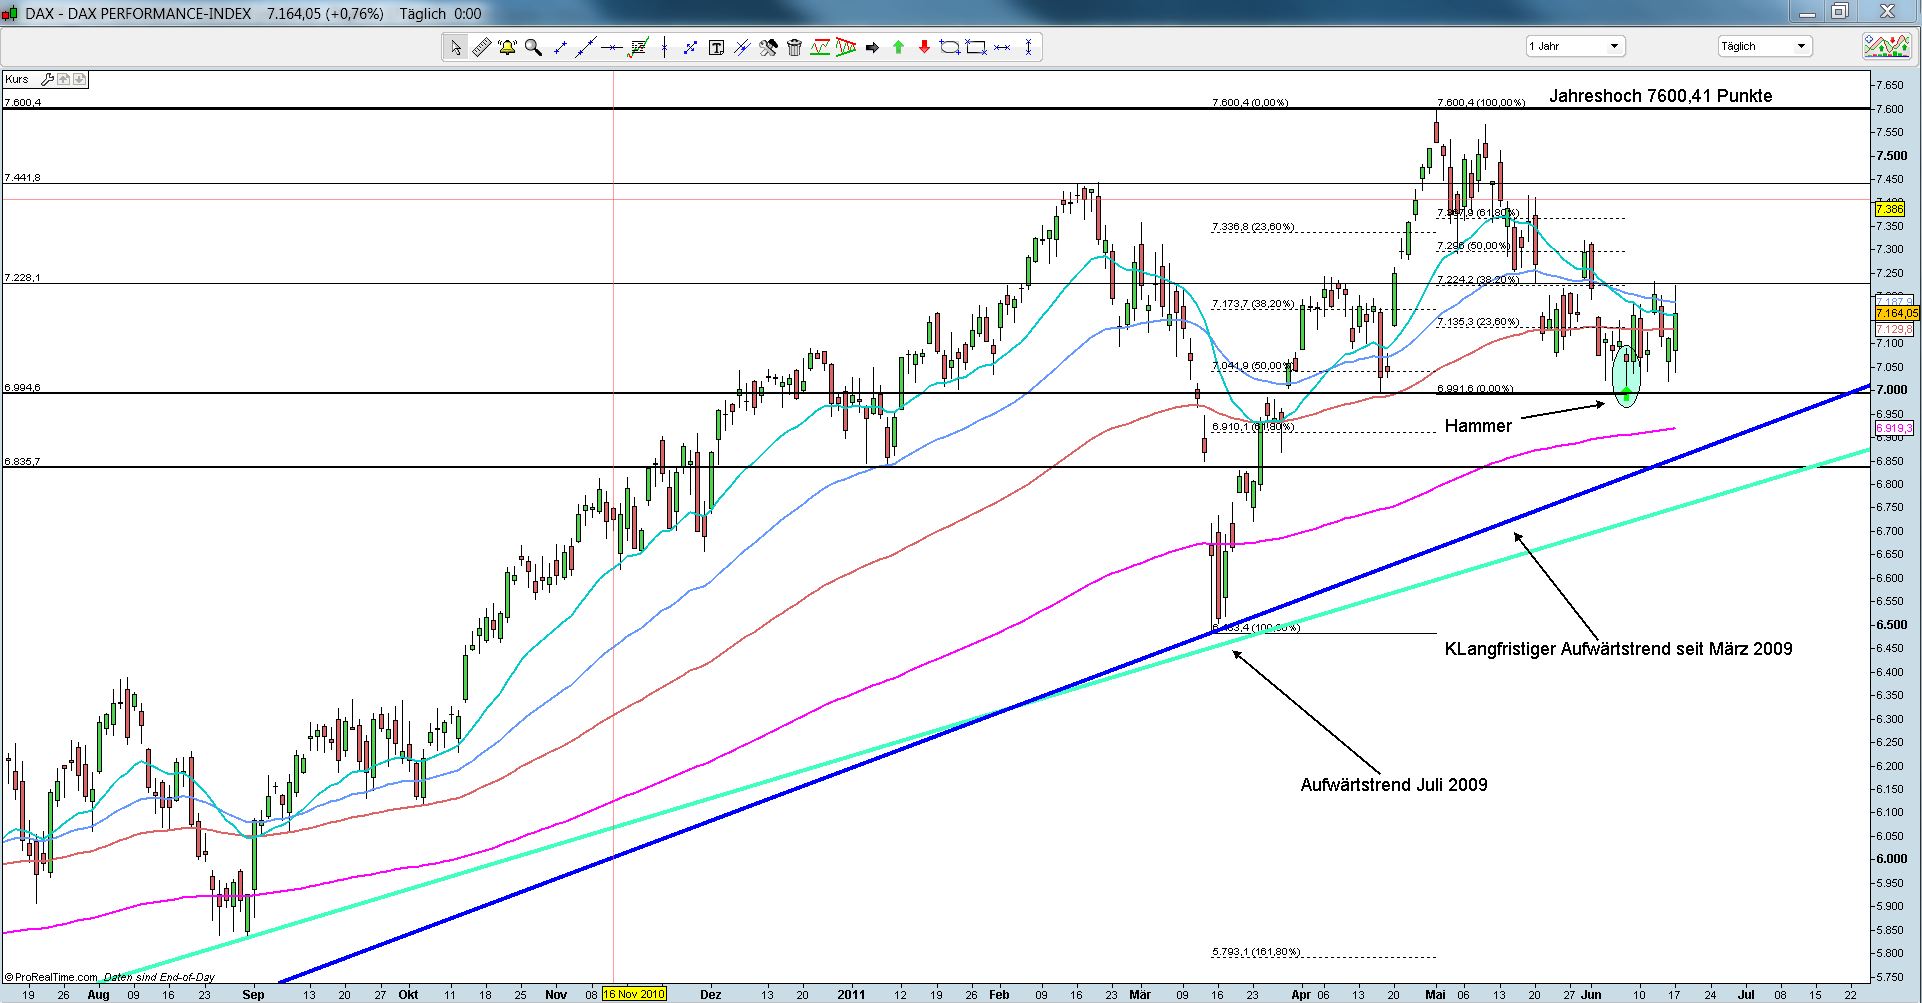Image resolution: width=1922 pixels, height=1003 pixels.
Task: Toggle the mouse pointer selection mode
Action: [x=456, y=47]
